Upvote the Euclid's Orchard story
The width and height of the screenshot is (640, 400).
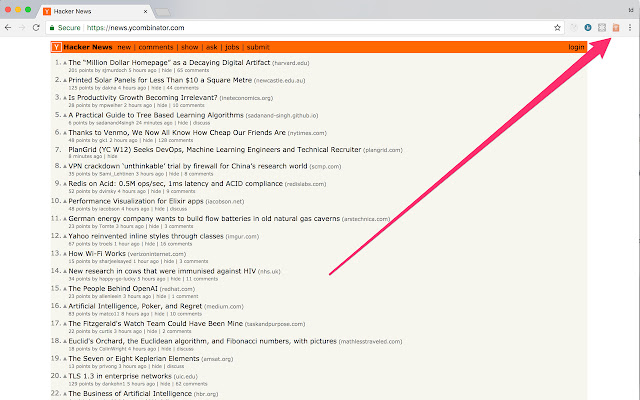[64, 342]
